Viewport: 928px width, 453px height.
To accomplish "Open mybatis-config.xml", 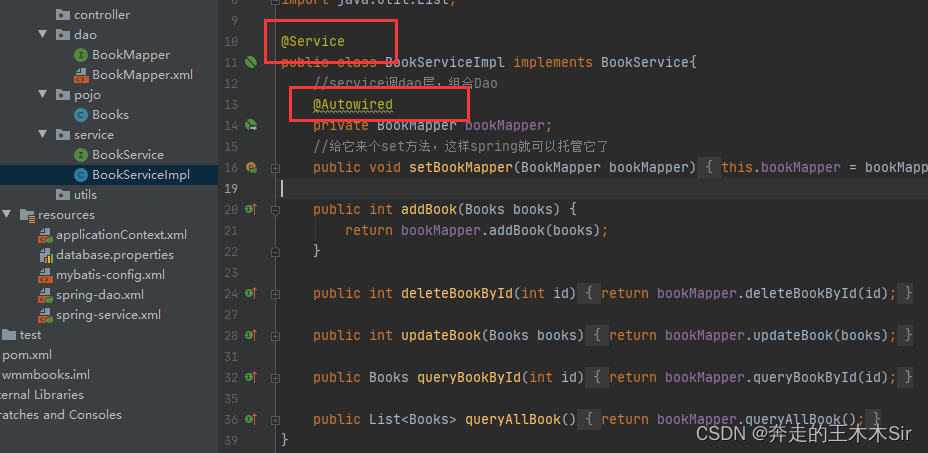I will coord(111,275).
